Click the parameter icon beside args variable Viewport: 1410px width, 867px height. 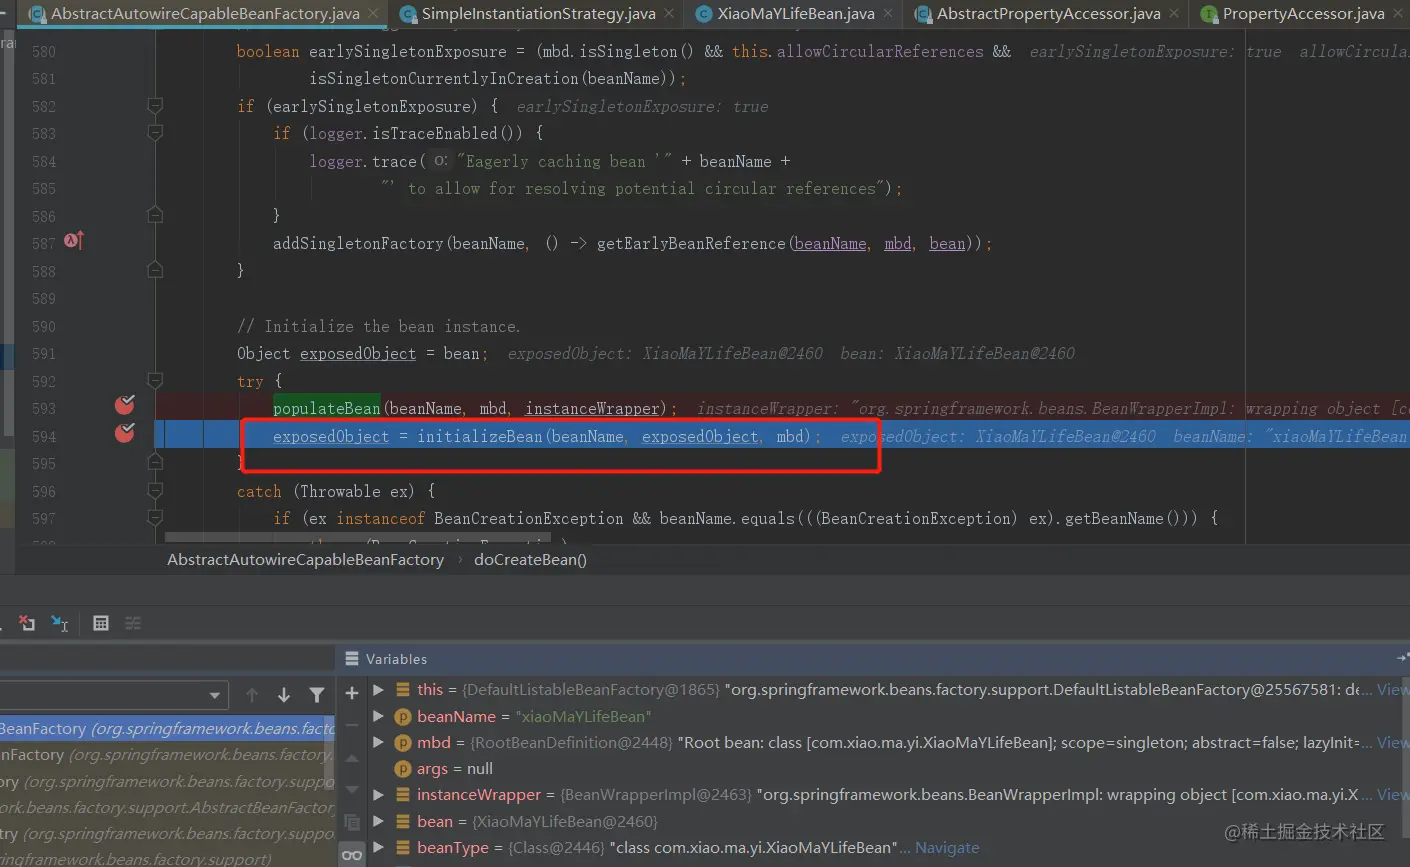pyautogui.click(x=403, y=769)
